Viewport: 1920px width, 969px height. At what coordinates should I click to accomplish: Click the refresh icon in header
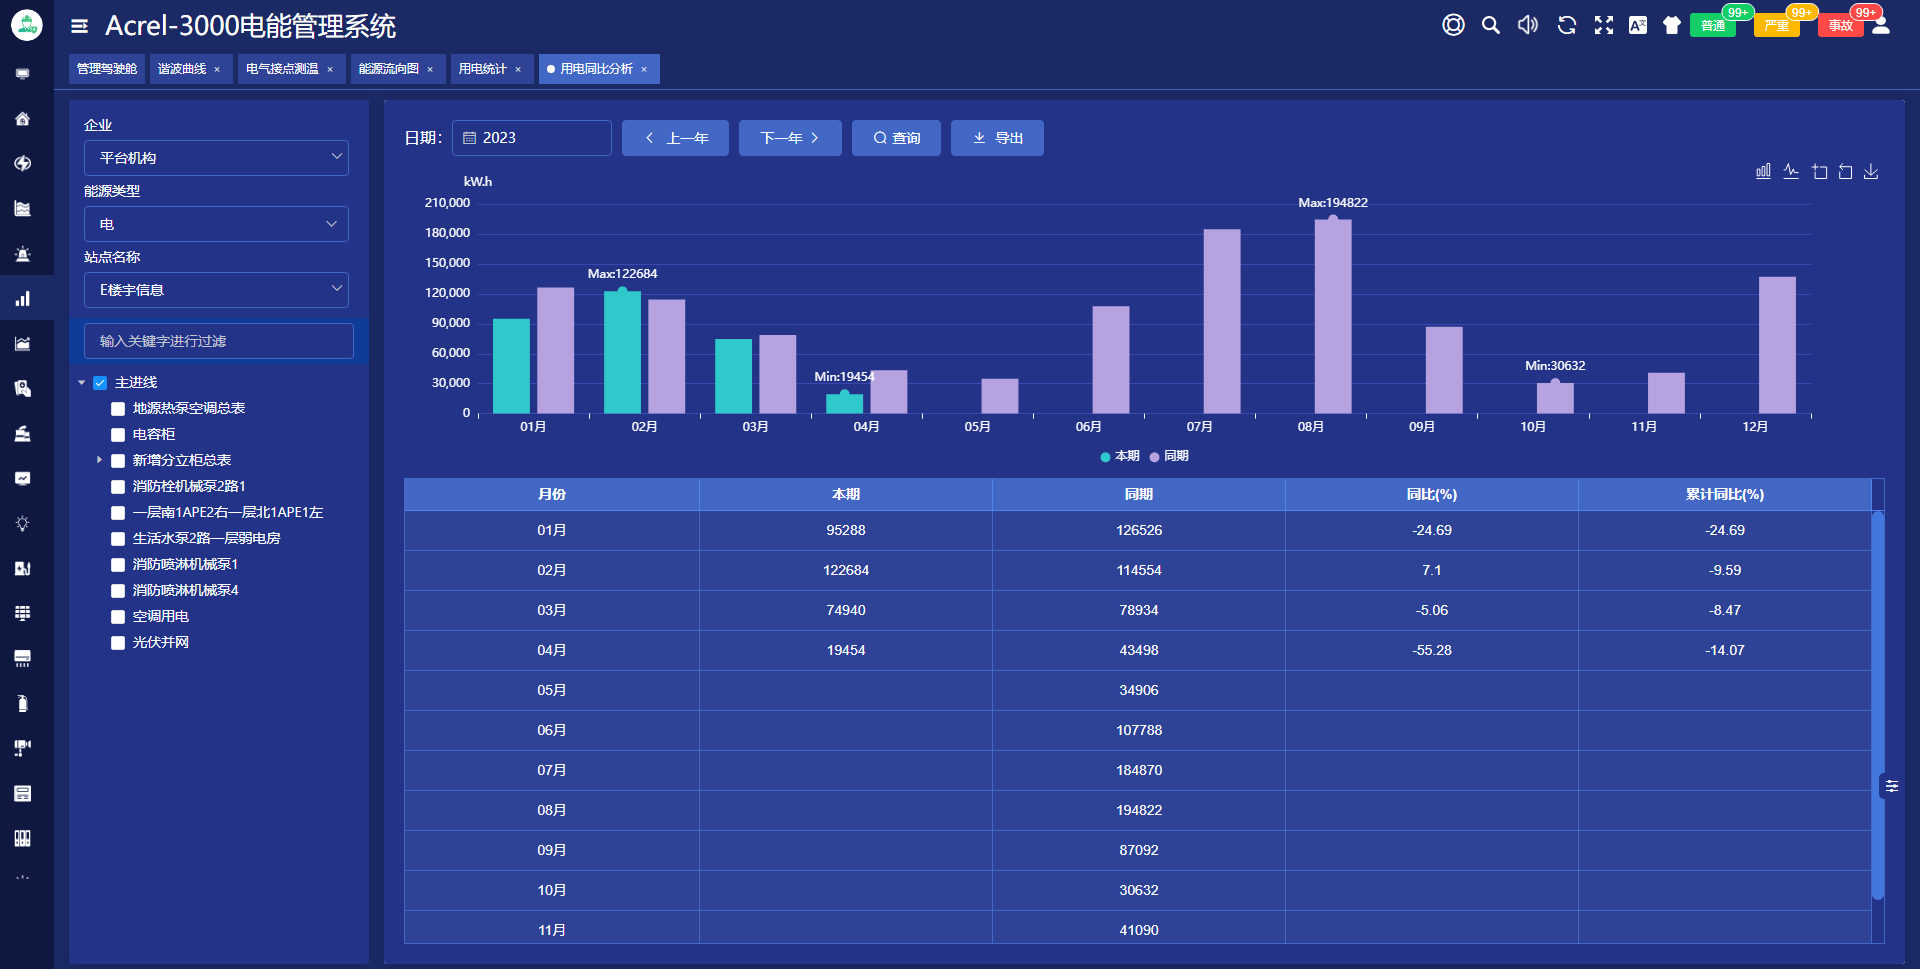coord(1567,26)
